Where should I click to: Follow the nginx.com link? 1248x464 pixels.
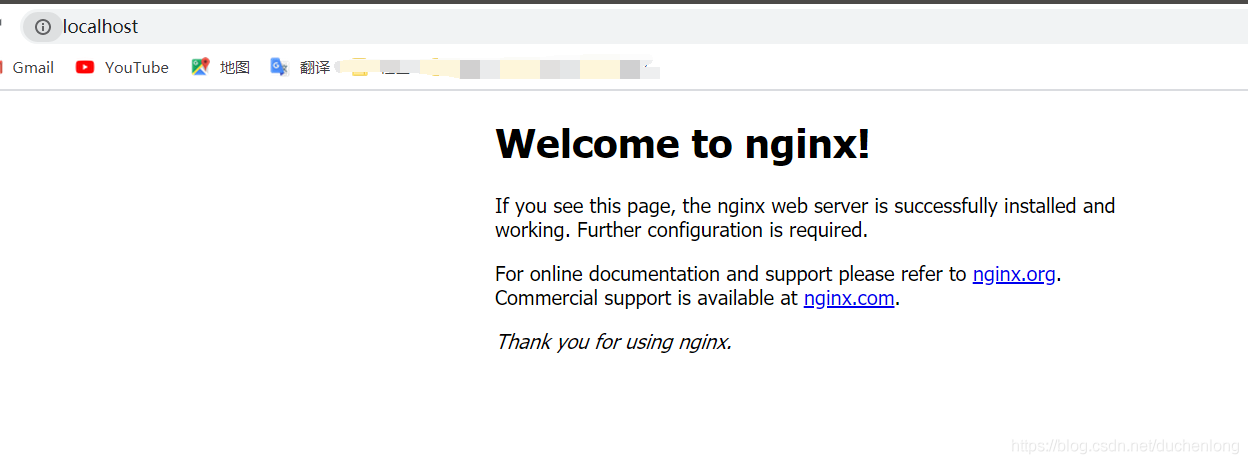point(849,298)
